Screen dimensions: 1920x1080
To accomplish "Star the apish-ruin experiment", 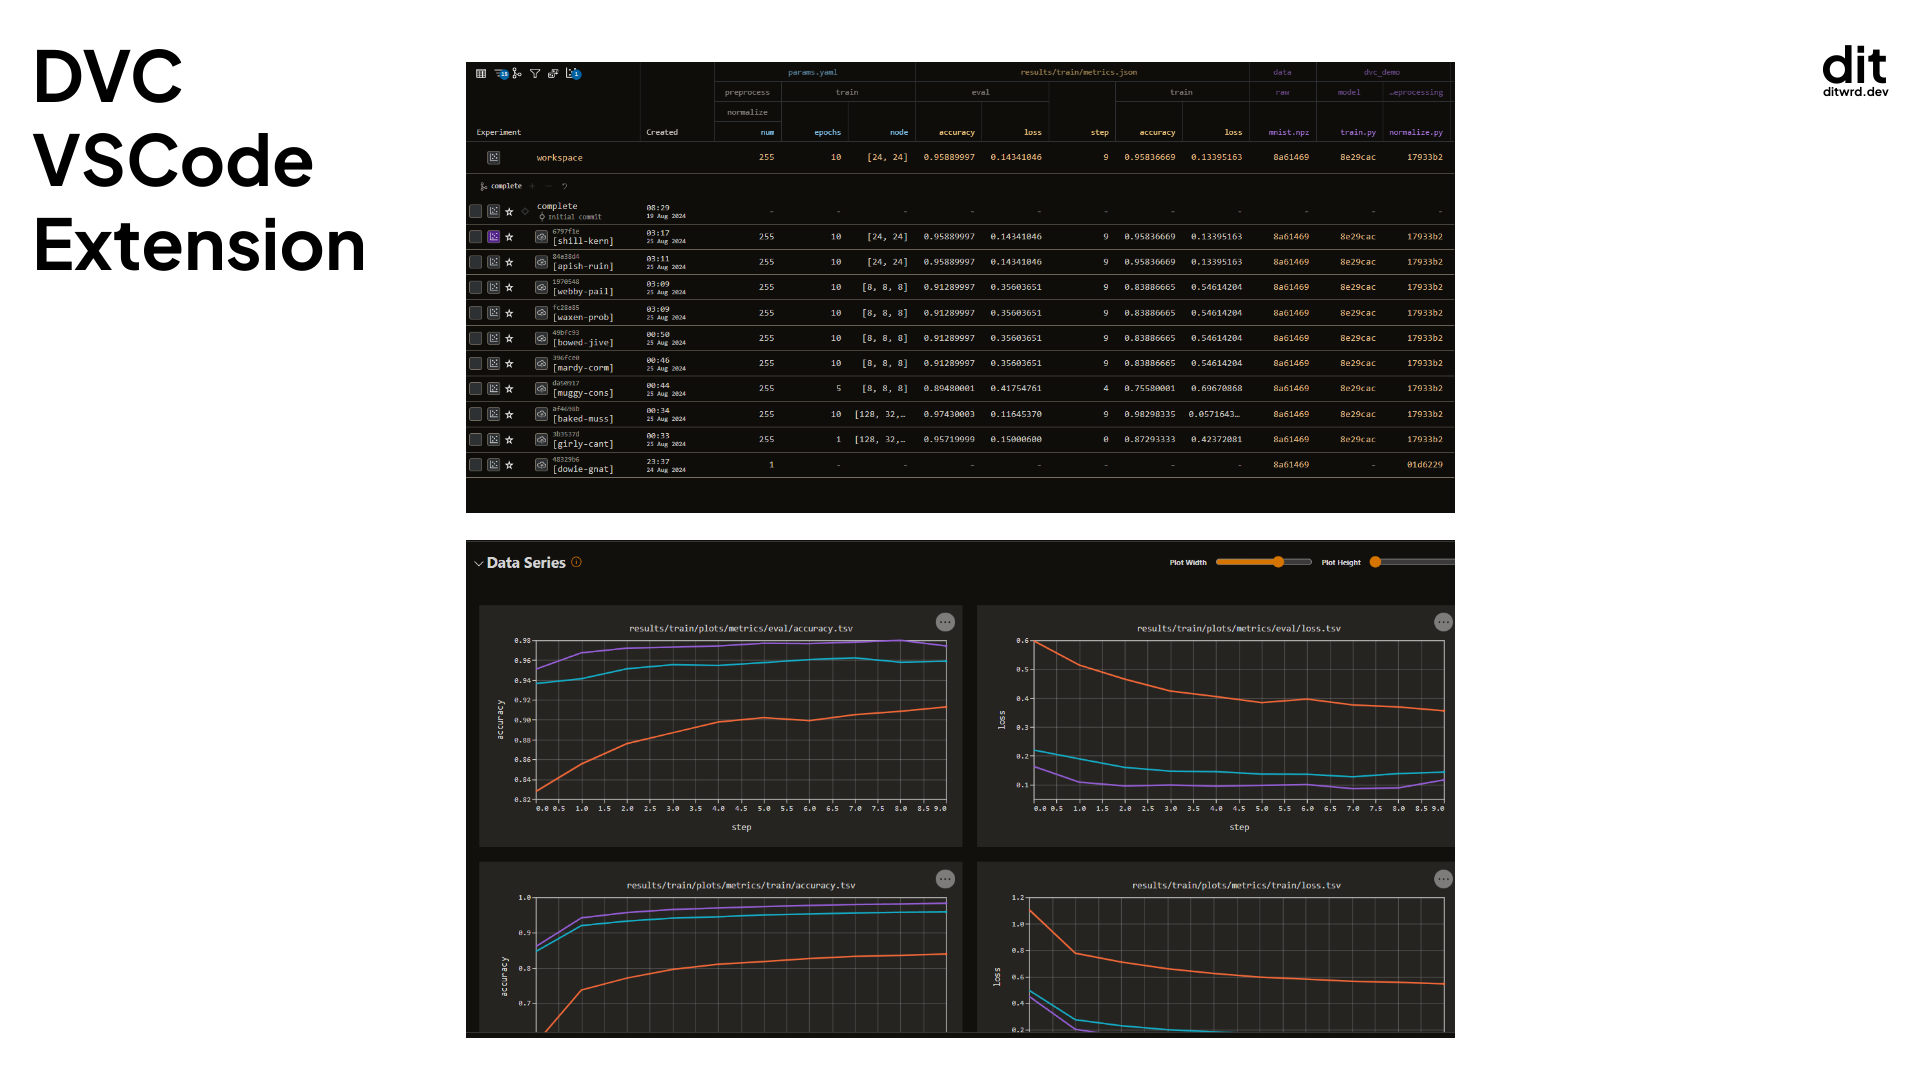I will click(509, 262).
